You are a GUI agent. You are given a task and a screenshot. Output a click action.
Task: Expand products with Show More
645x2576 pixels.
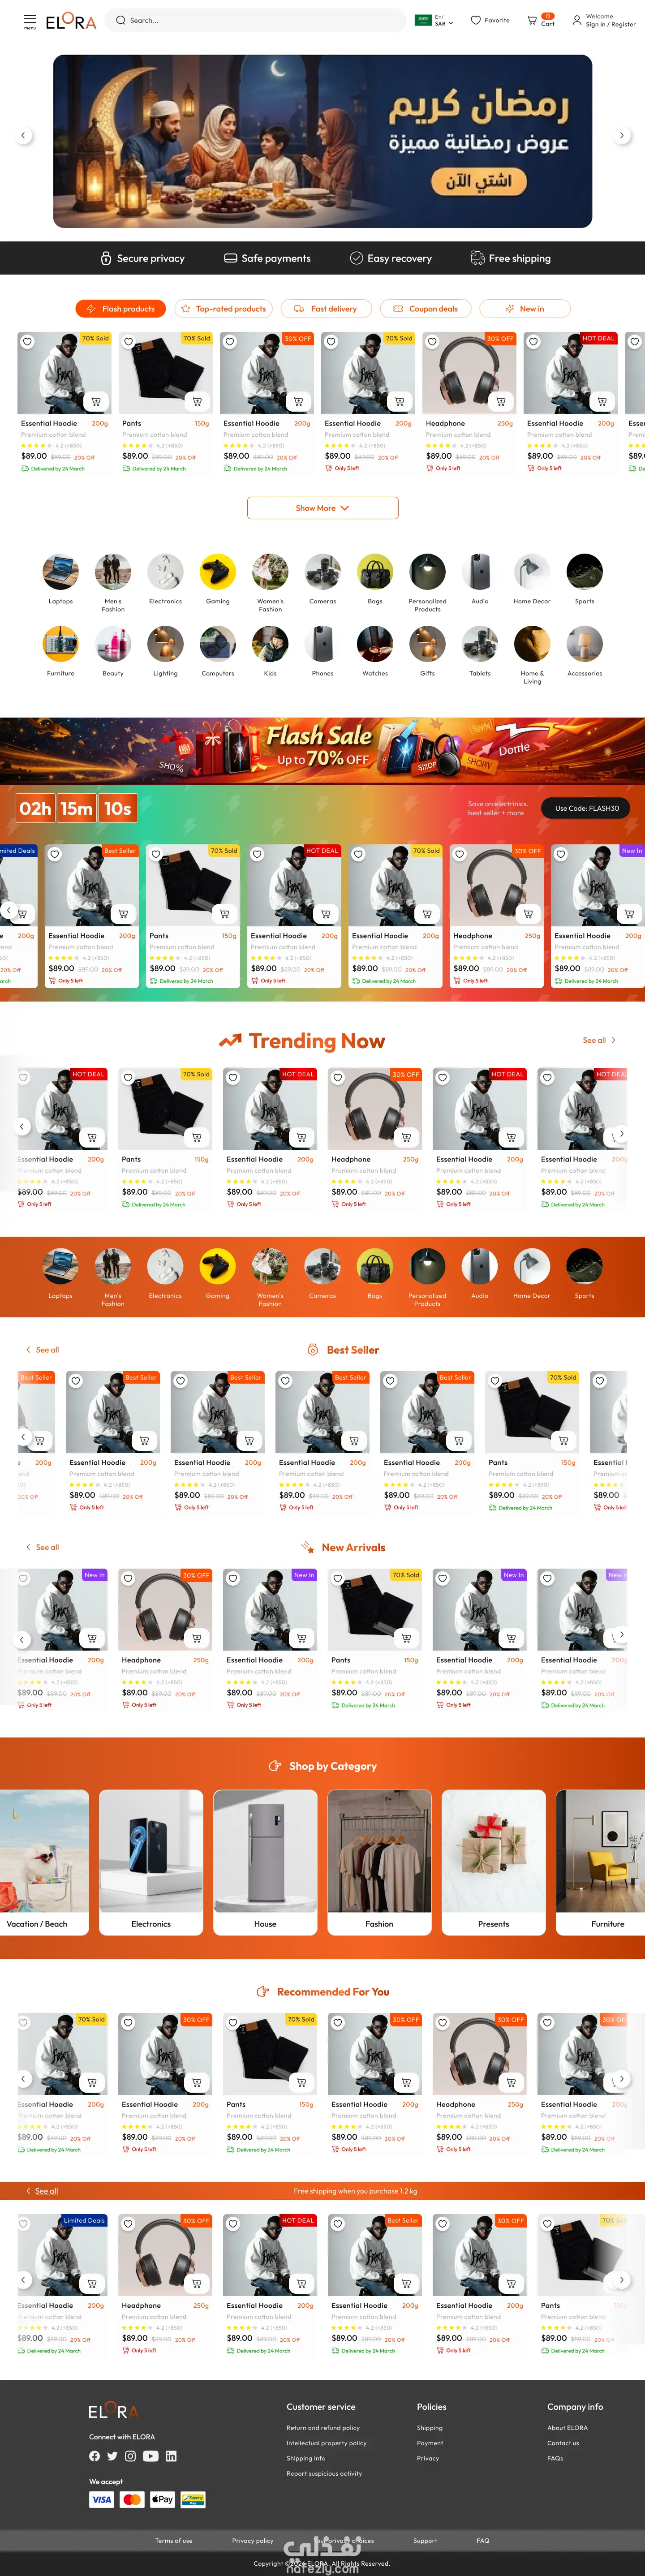coord(323,508)
